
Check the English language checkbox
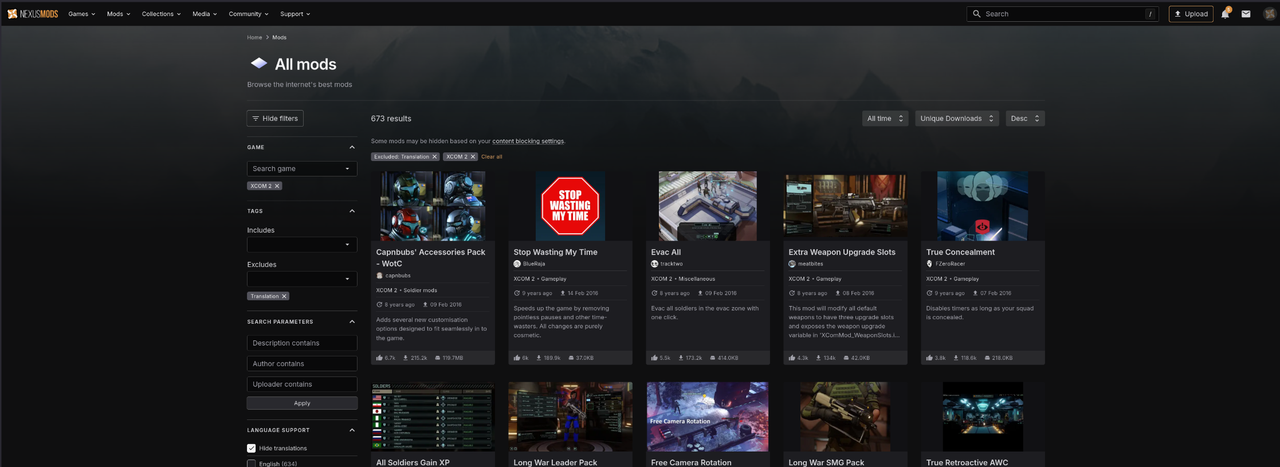[x=252, y=464]
